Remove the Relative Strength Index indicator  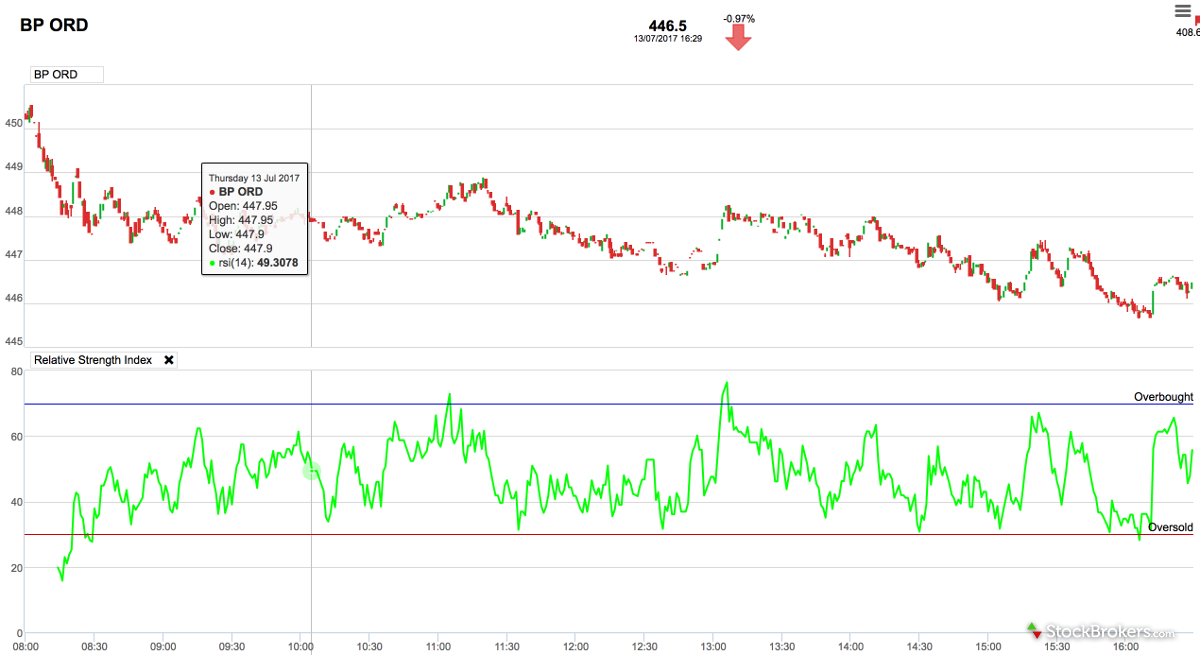tap(169, 360)
